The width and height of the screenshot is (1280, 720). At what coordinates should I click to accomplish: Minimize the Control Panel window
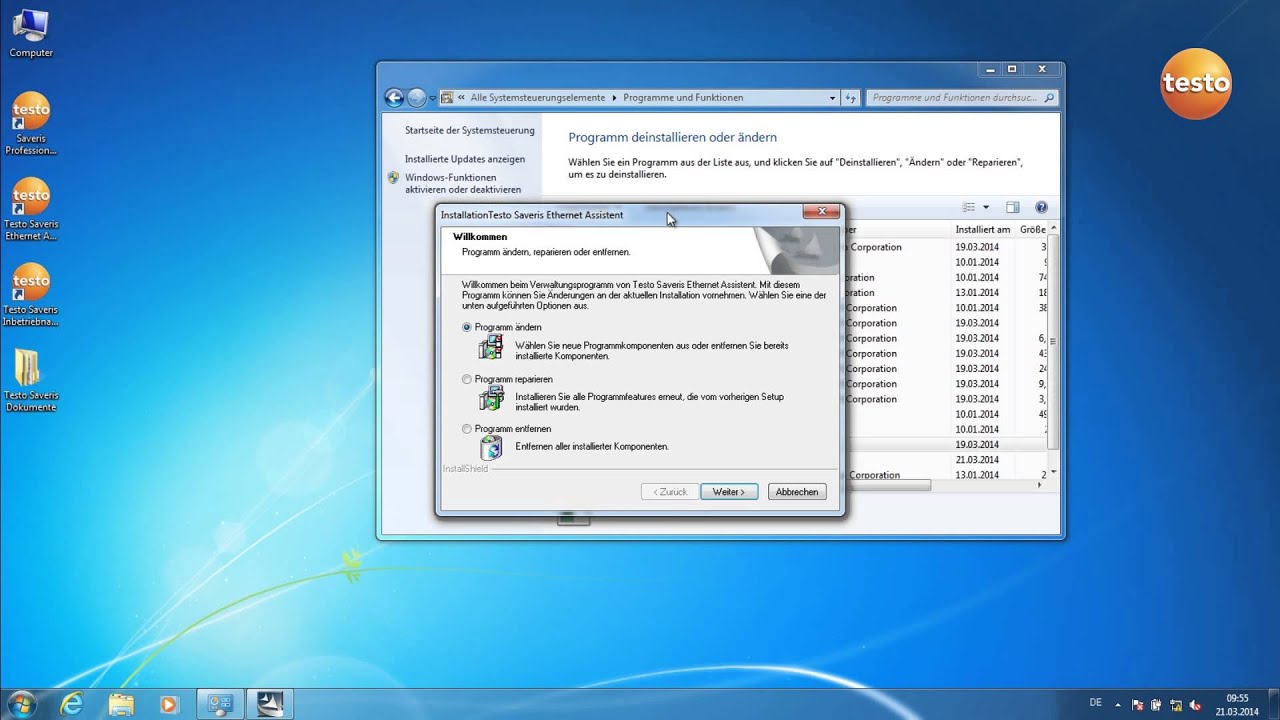(x=988, y=69)
